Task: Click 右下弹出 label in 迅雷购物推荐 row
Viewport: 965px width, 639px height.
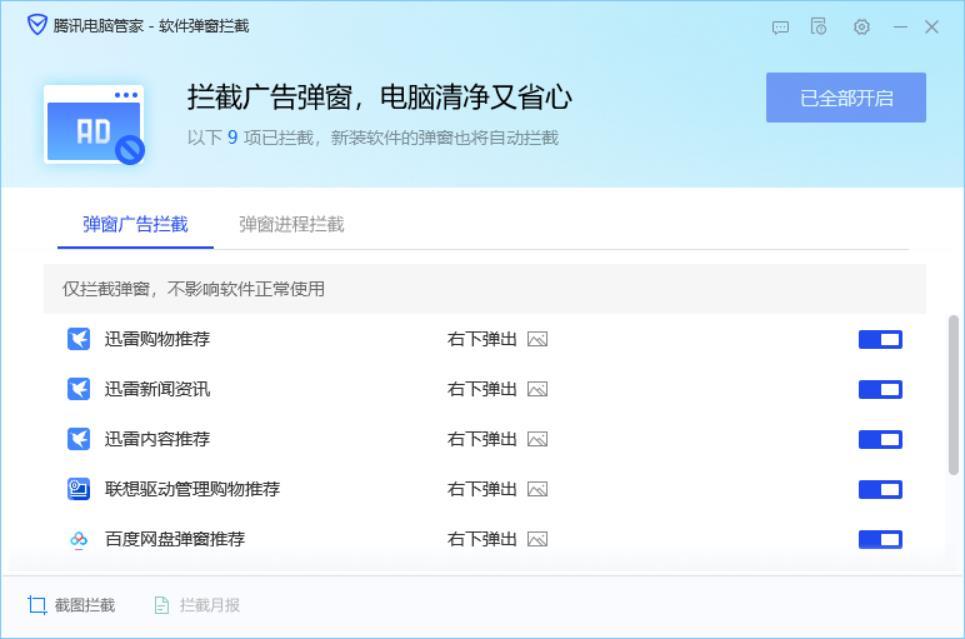Action: 482,339
